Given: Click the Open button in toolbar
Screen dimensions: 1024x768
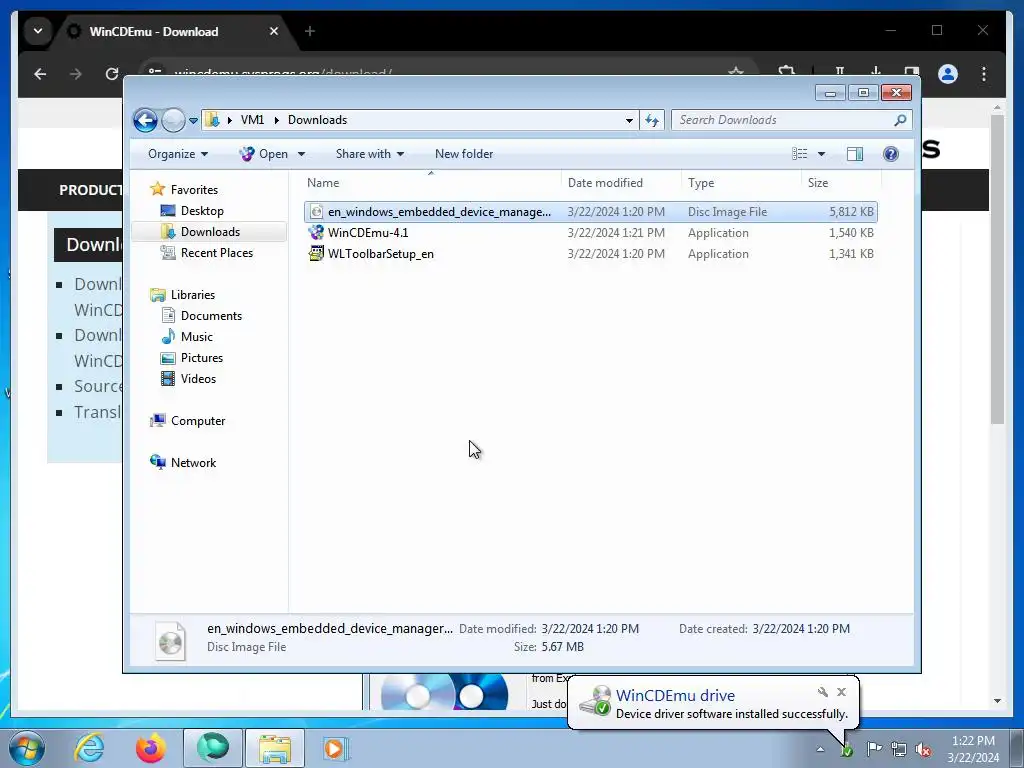Looking at the screenshot, I should point(264,154).
